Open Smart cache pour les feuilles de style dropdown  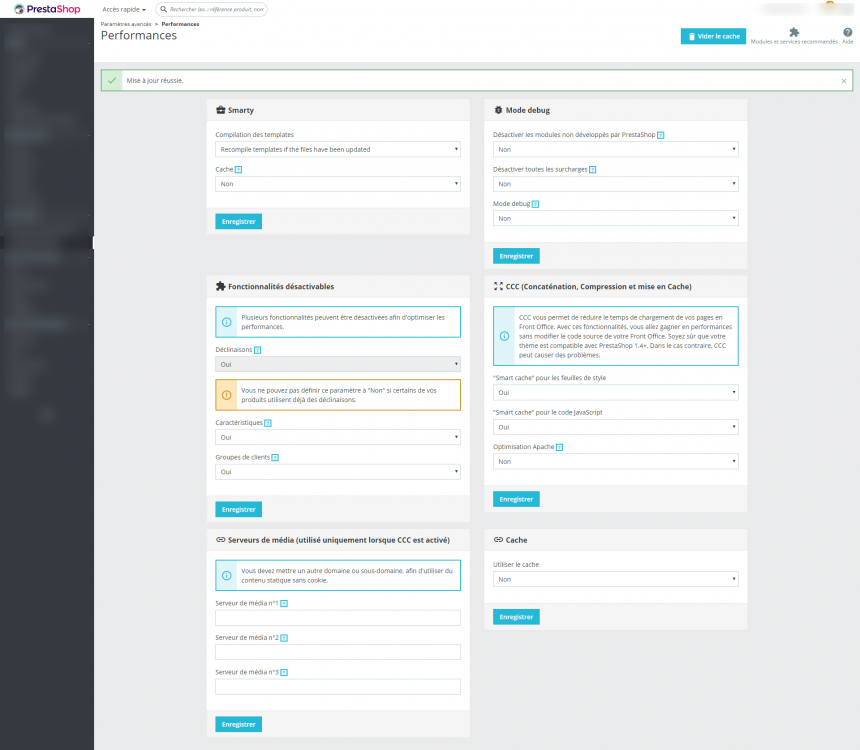click(615, 392)
